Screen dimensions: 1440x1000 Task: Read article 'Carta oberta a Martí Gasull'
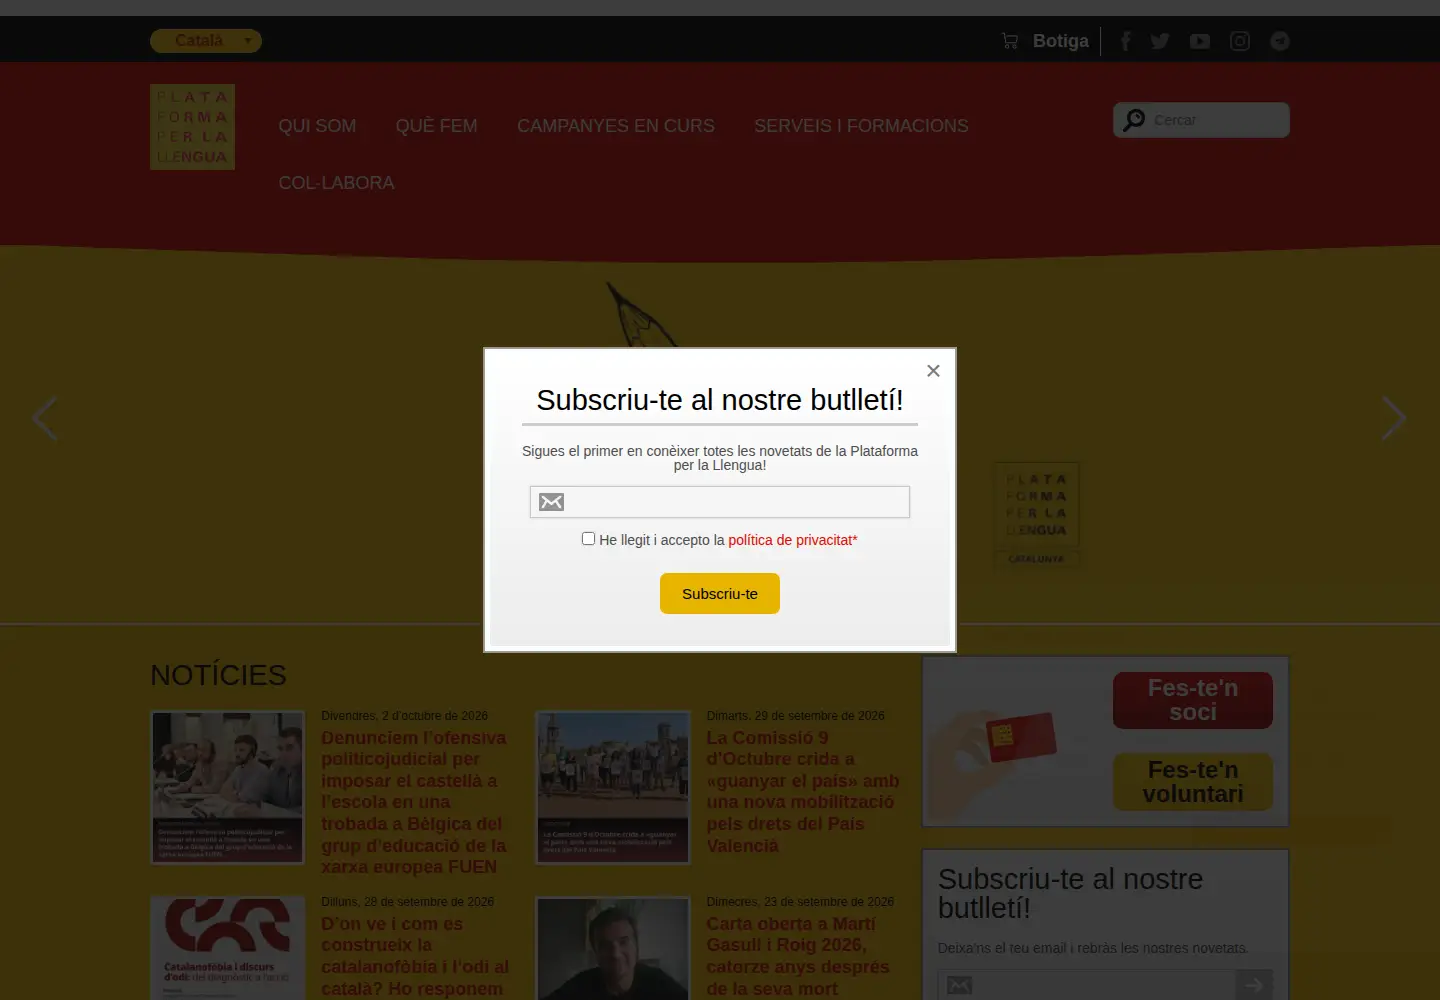[798, 956]
